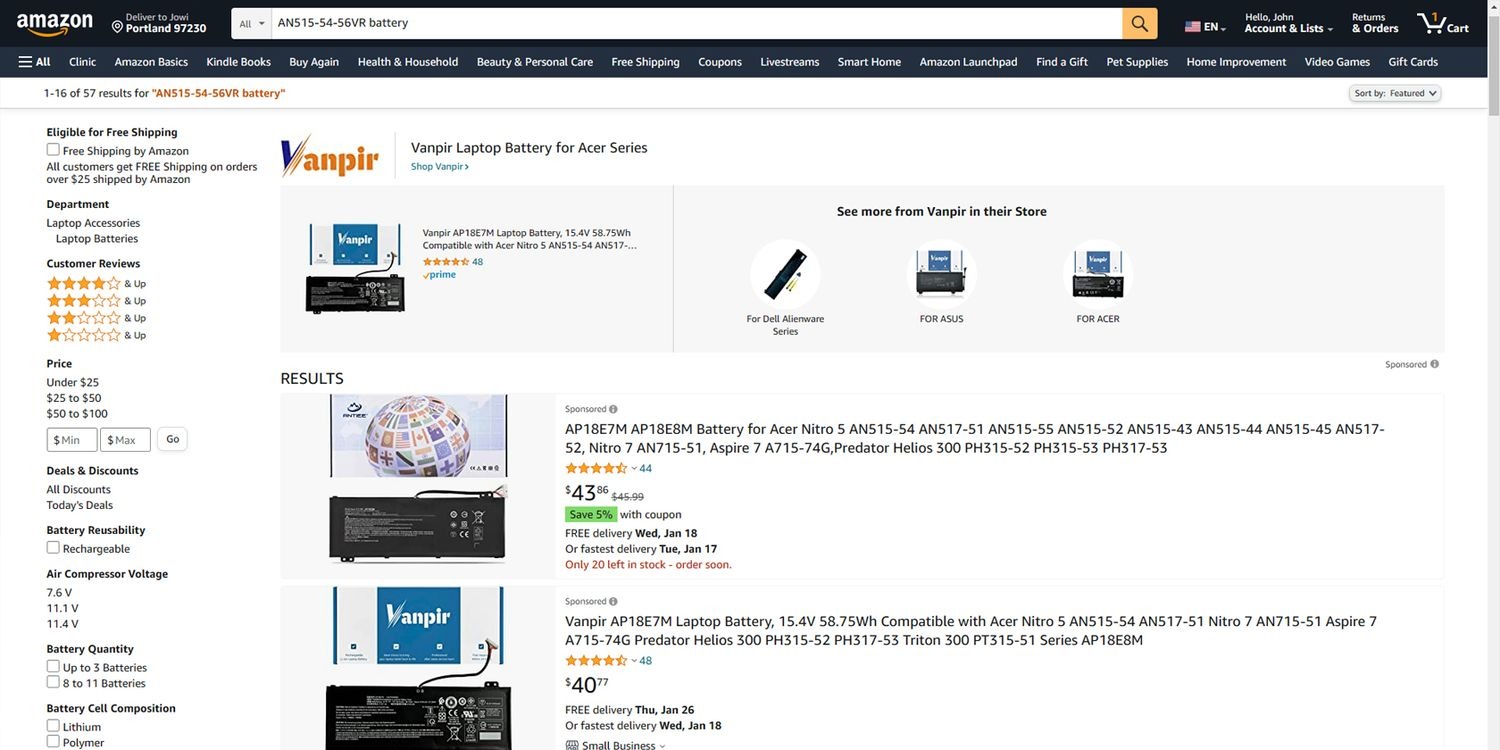
Task: Expand the All search category dropdown
Action: pos(252,23)
